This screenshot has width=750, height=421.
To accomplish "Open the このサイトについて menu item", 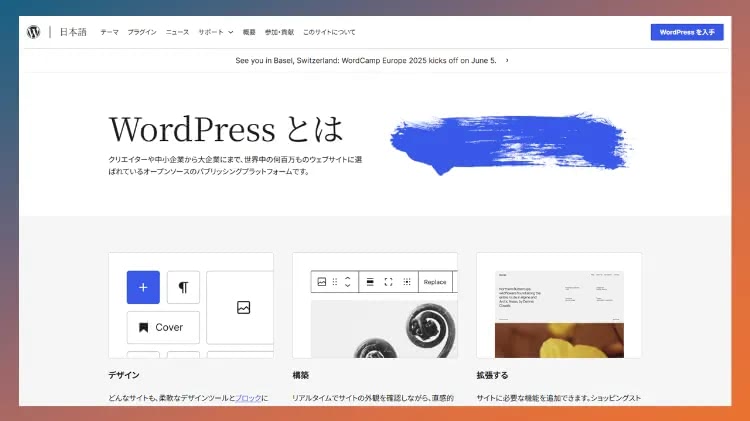I will point(329,32).
